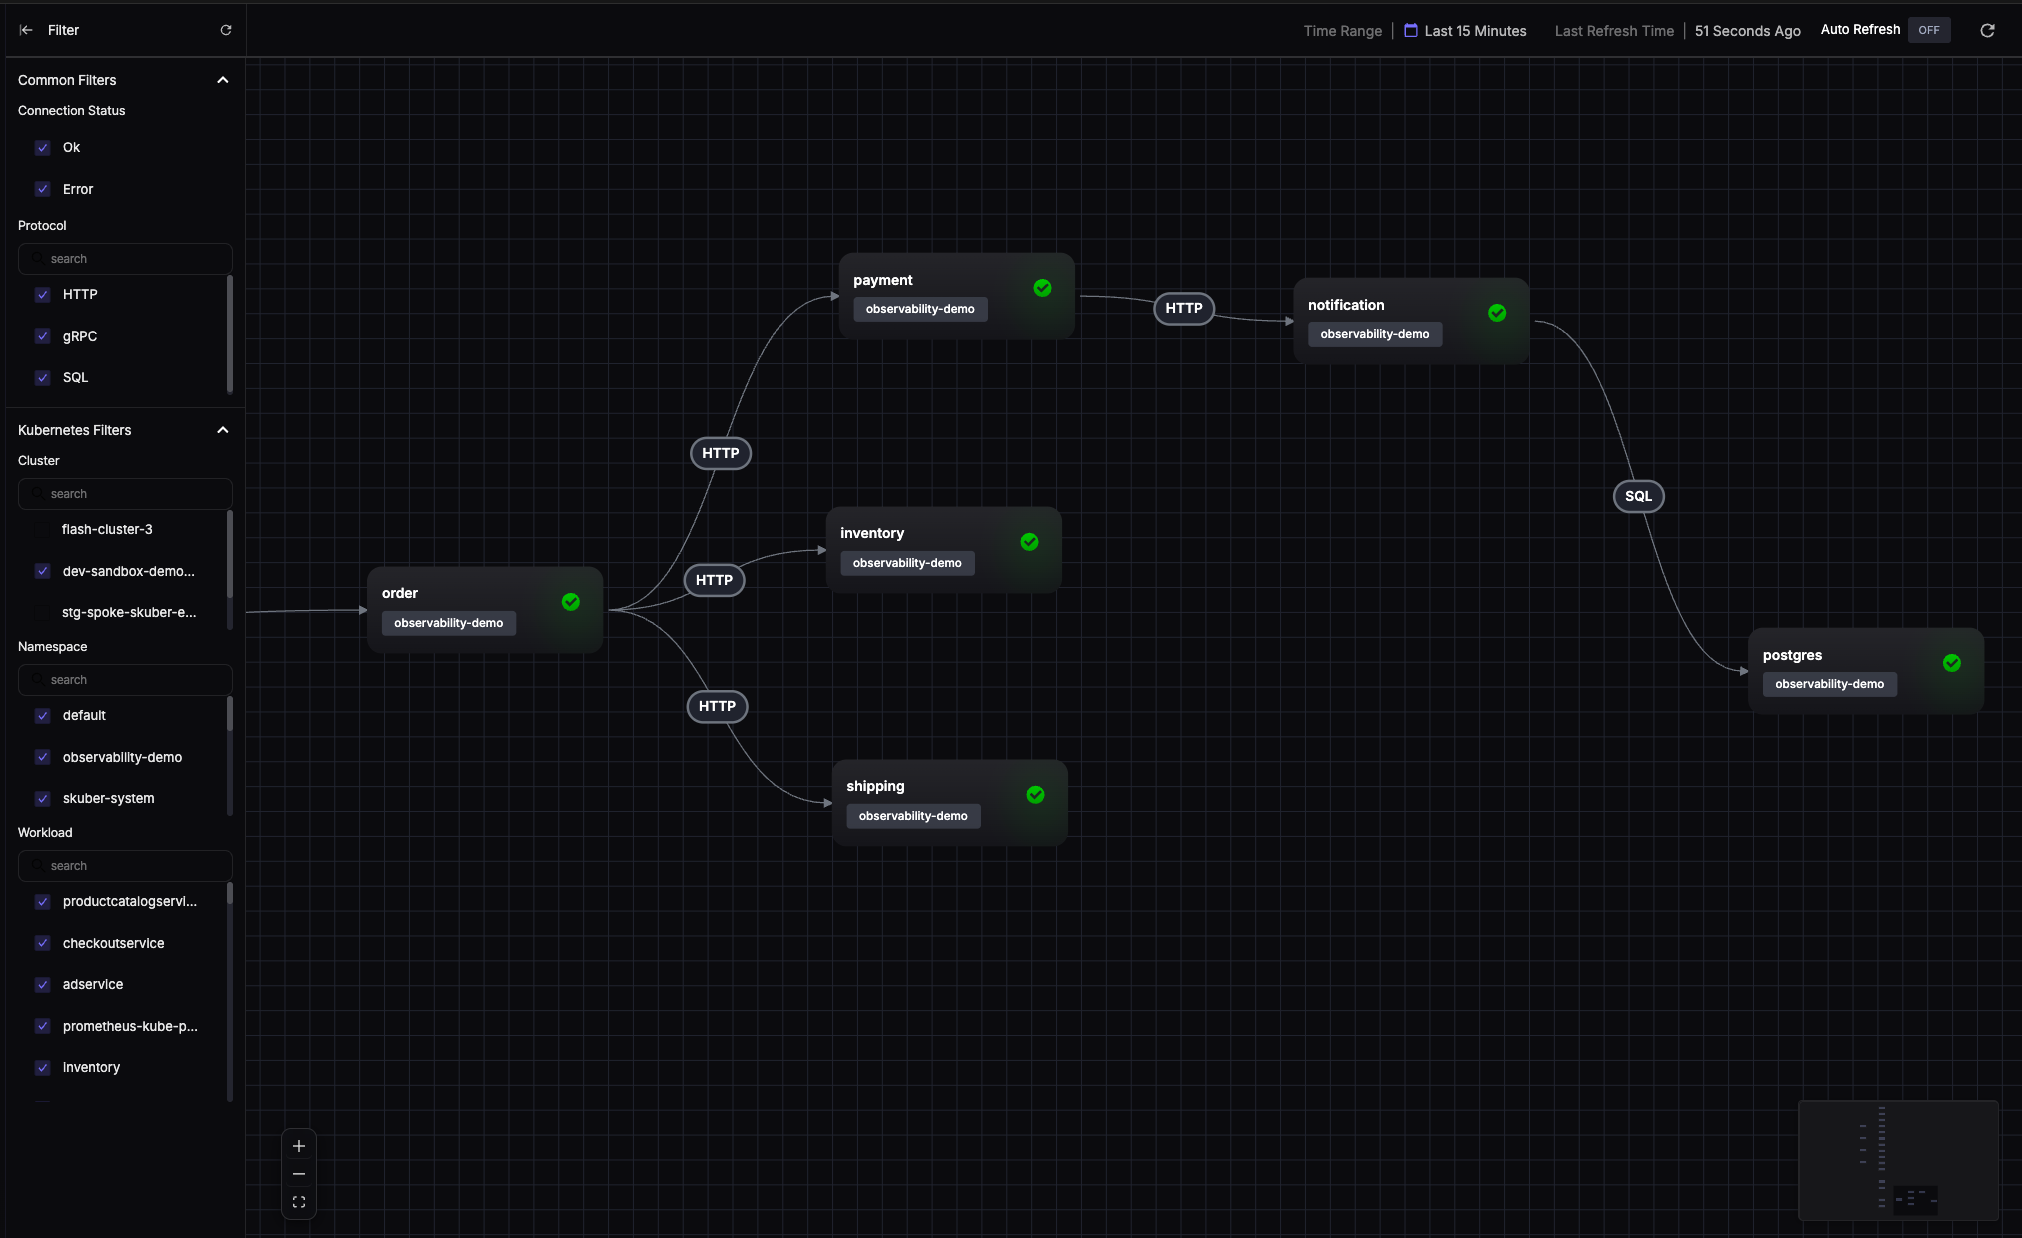2022x1238 pixels.
Task: Check the flash-cluster-3 cluster checkbox
Action: (43, 529)
